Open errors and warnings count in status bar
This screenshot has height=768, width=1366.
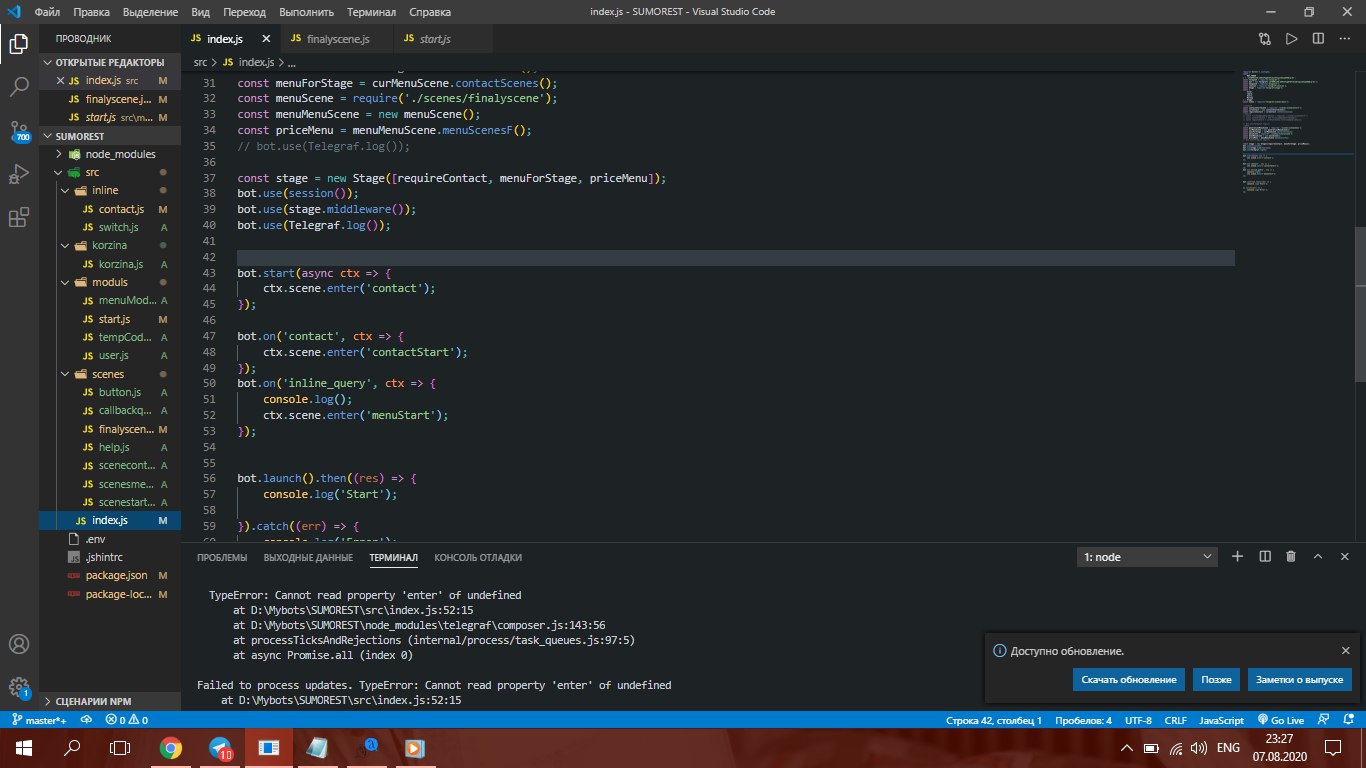pos(126,720)
